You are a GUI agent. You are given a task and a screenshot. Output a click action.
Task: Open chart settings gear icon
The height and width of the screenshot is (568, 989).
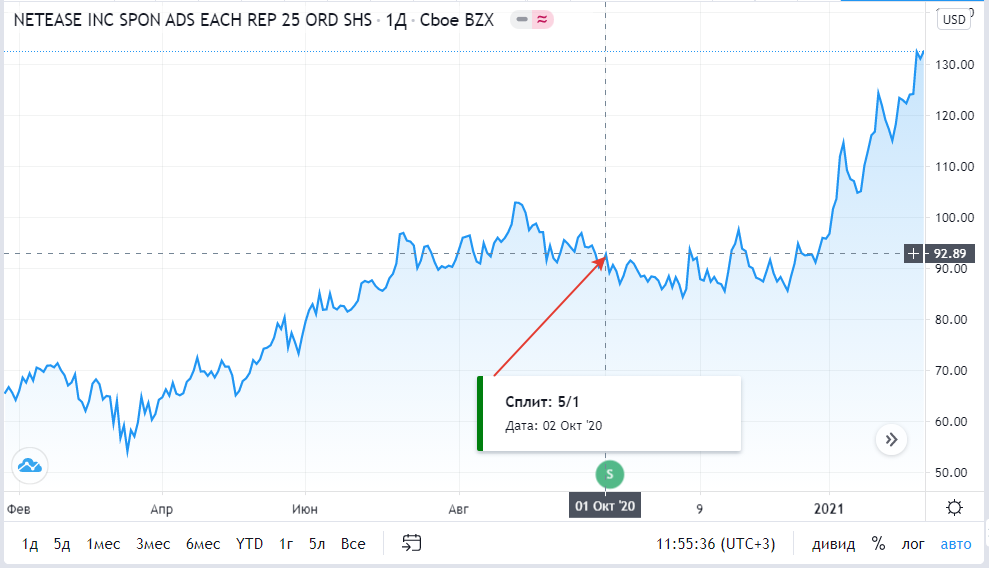point(954,507)
